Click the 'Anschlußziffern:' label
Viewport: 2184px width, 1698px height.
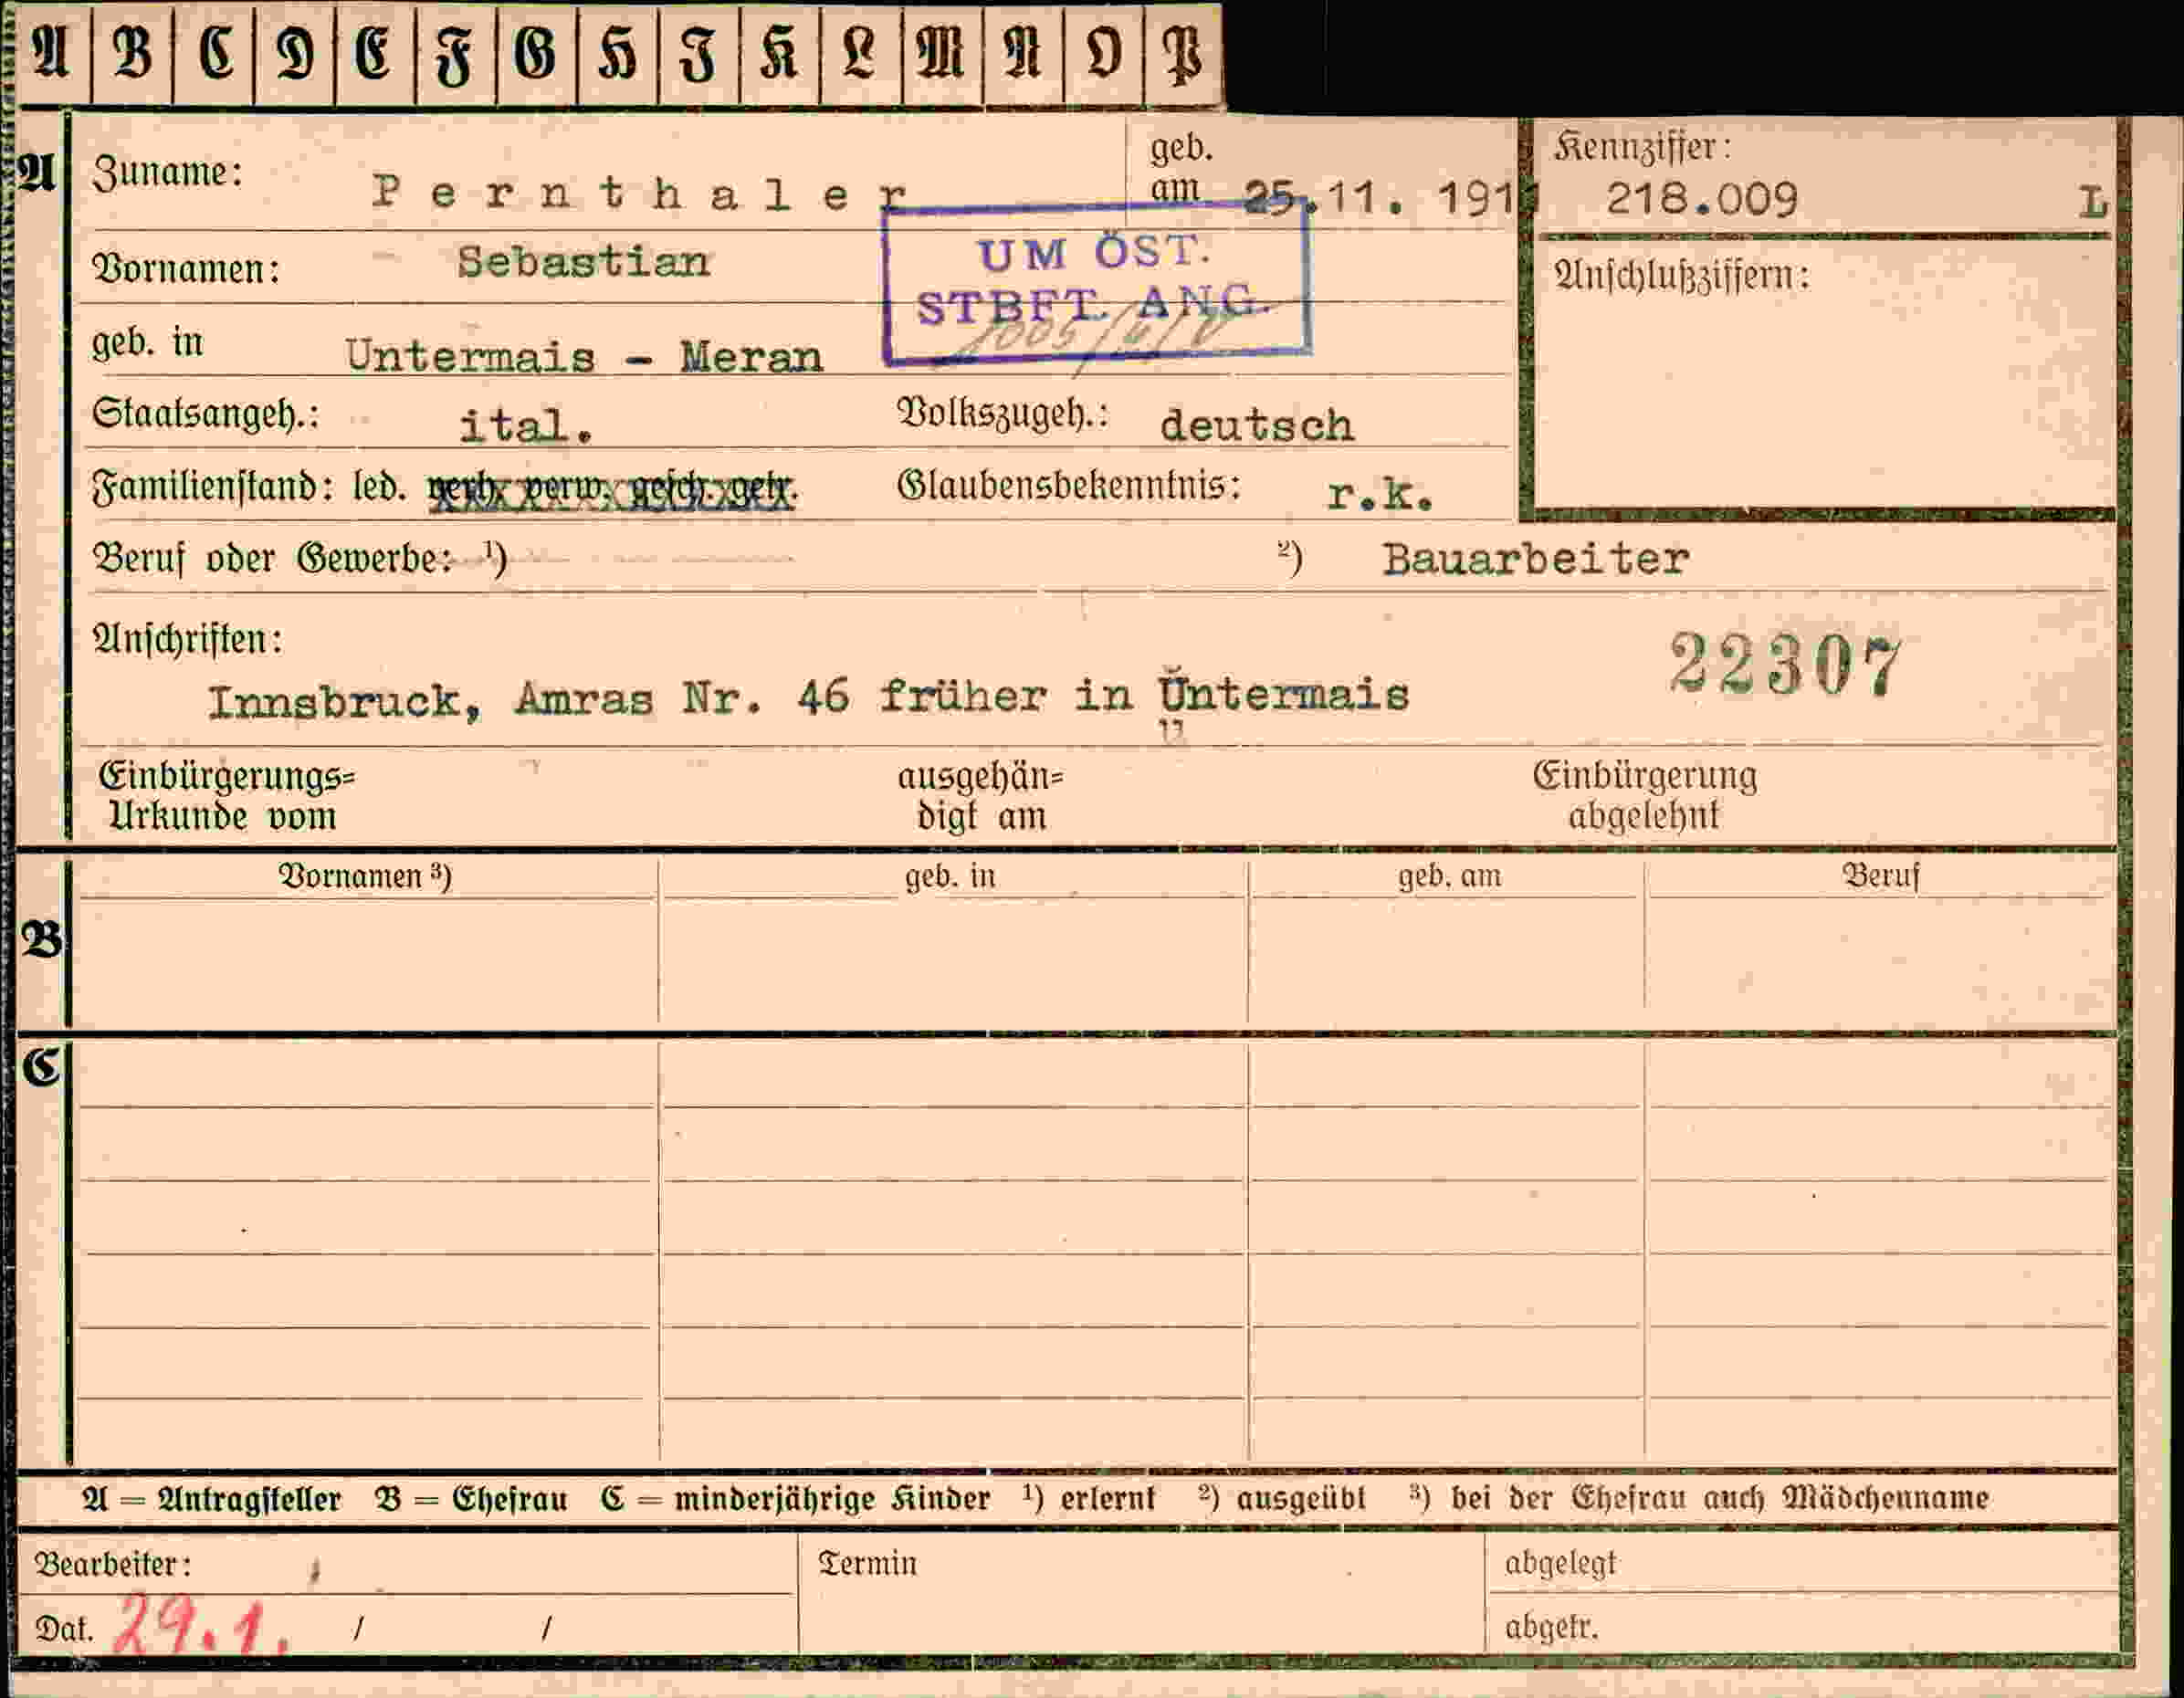coord(1682,275)
